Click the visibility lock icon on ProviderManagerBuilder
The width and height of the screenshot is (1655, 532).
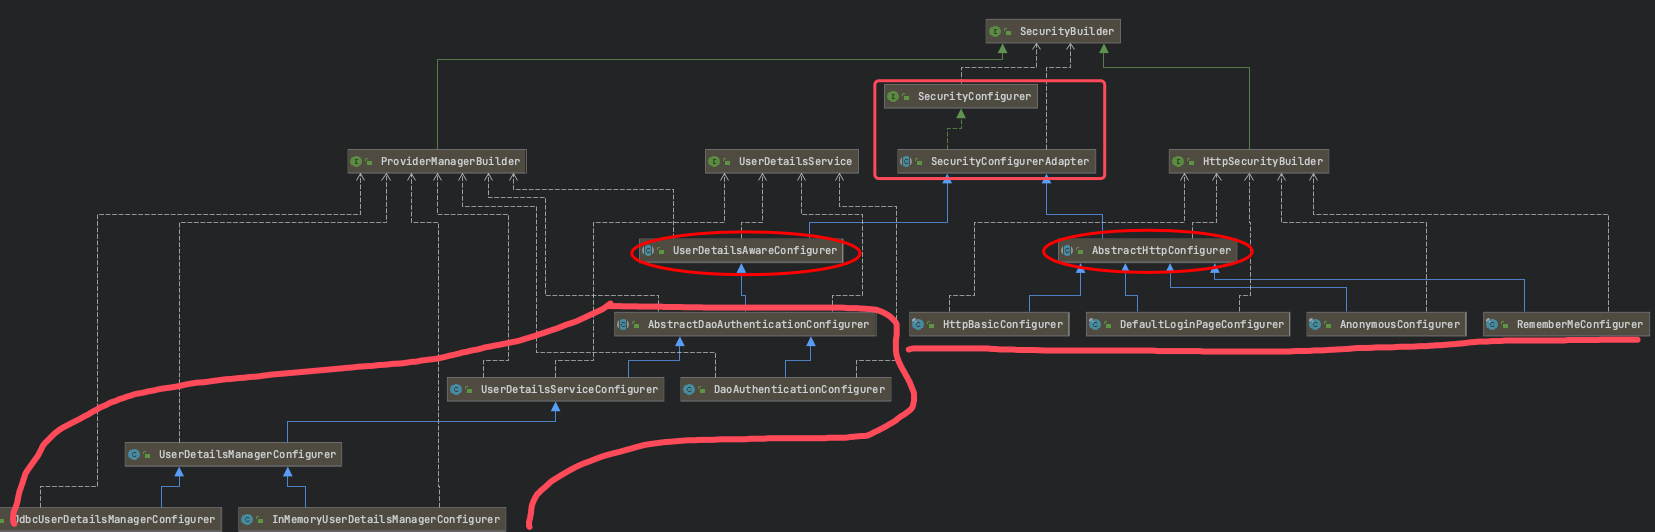(369, 163)
